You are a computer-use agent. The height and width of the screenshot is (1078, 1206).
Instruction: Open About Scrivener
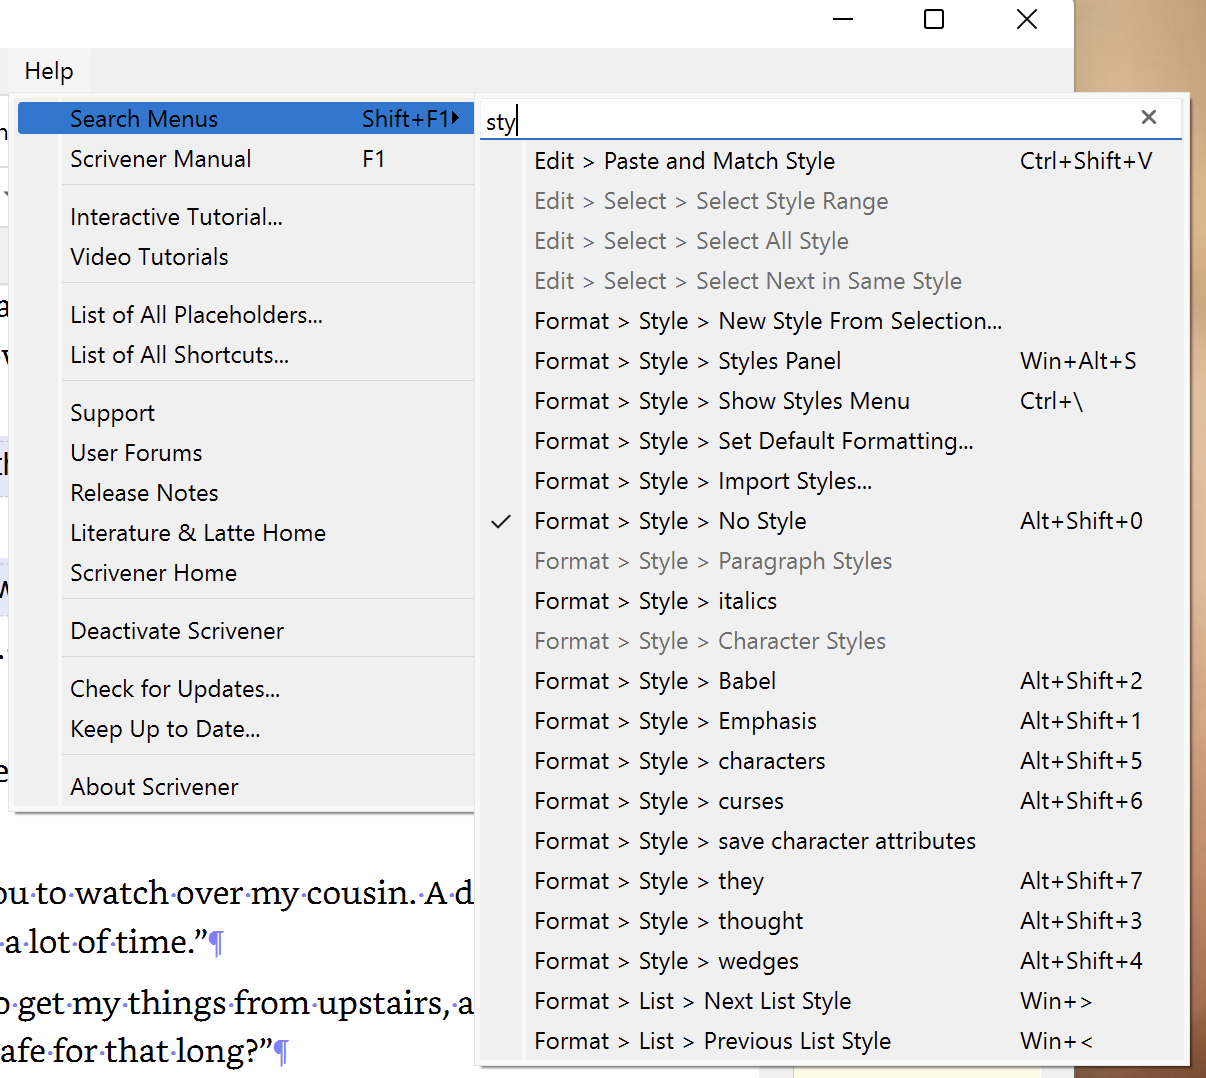(245, 787)
